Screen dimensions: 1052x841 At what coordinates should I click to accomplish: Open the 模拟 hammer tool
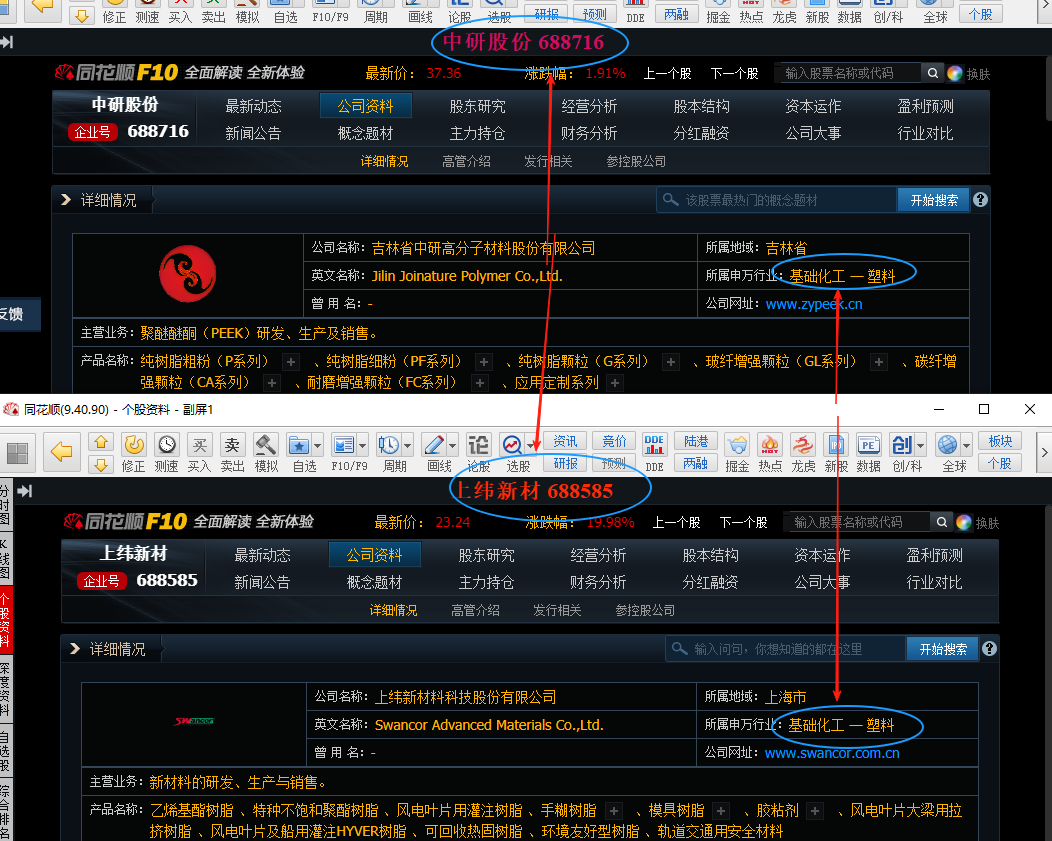click(266, 445)
